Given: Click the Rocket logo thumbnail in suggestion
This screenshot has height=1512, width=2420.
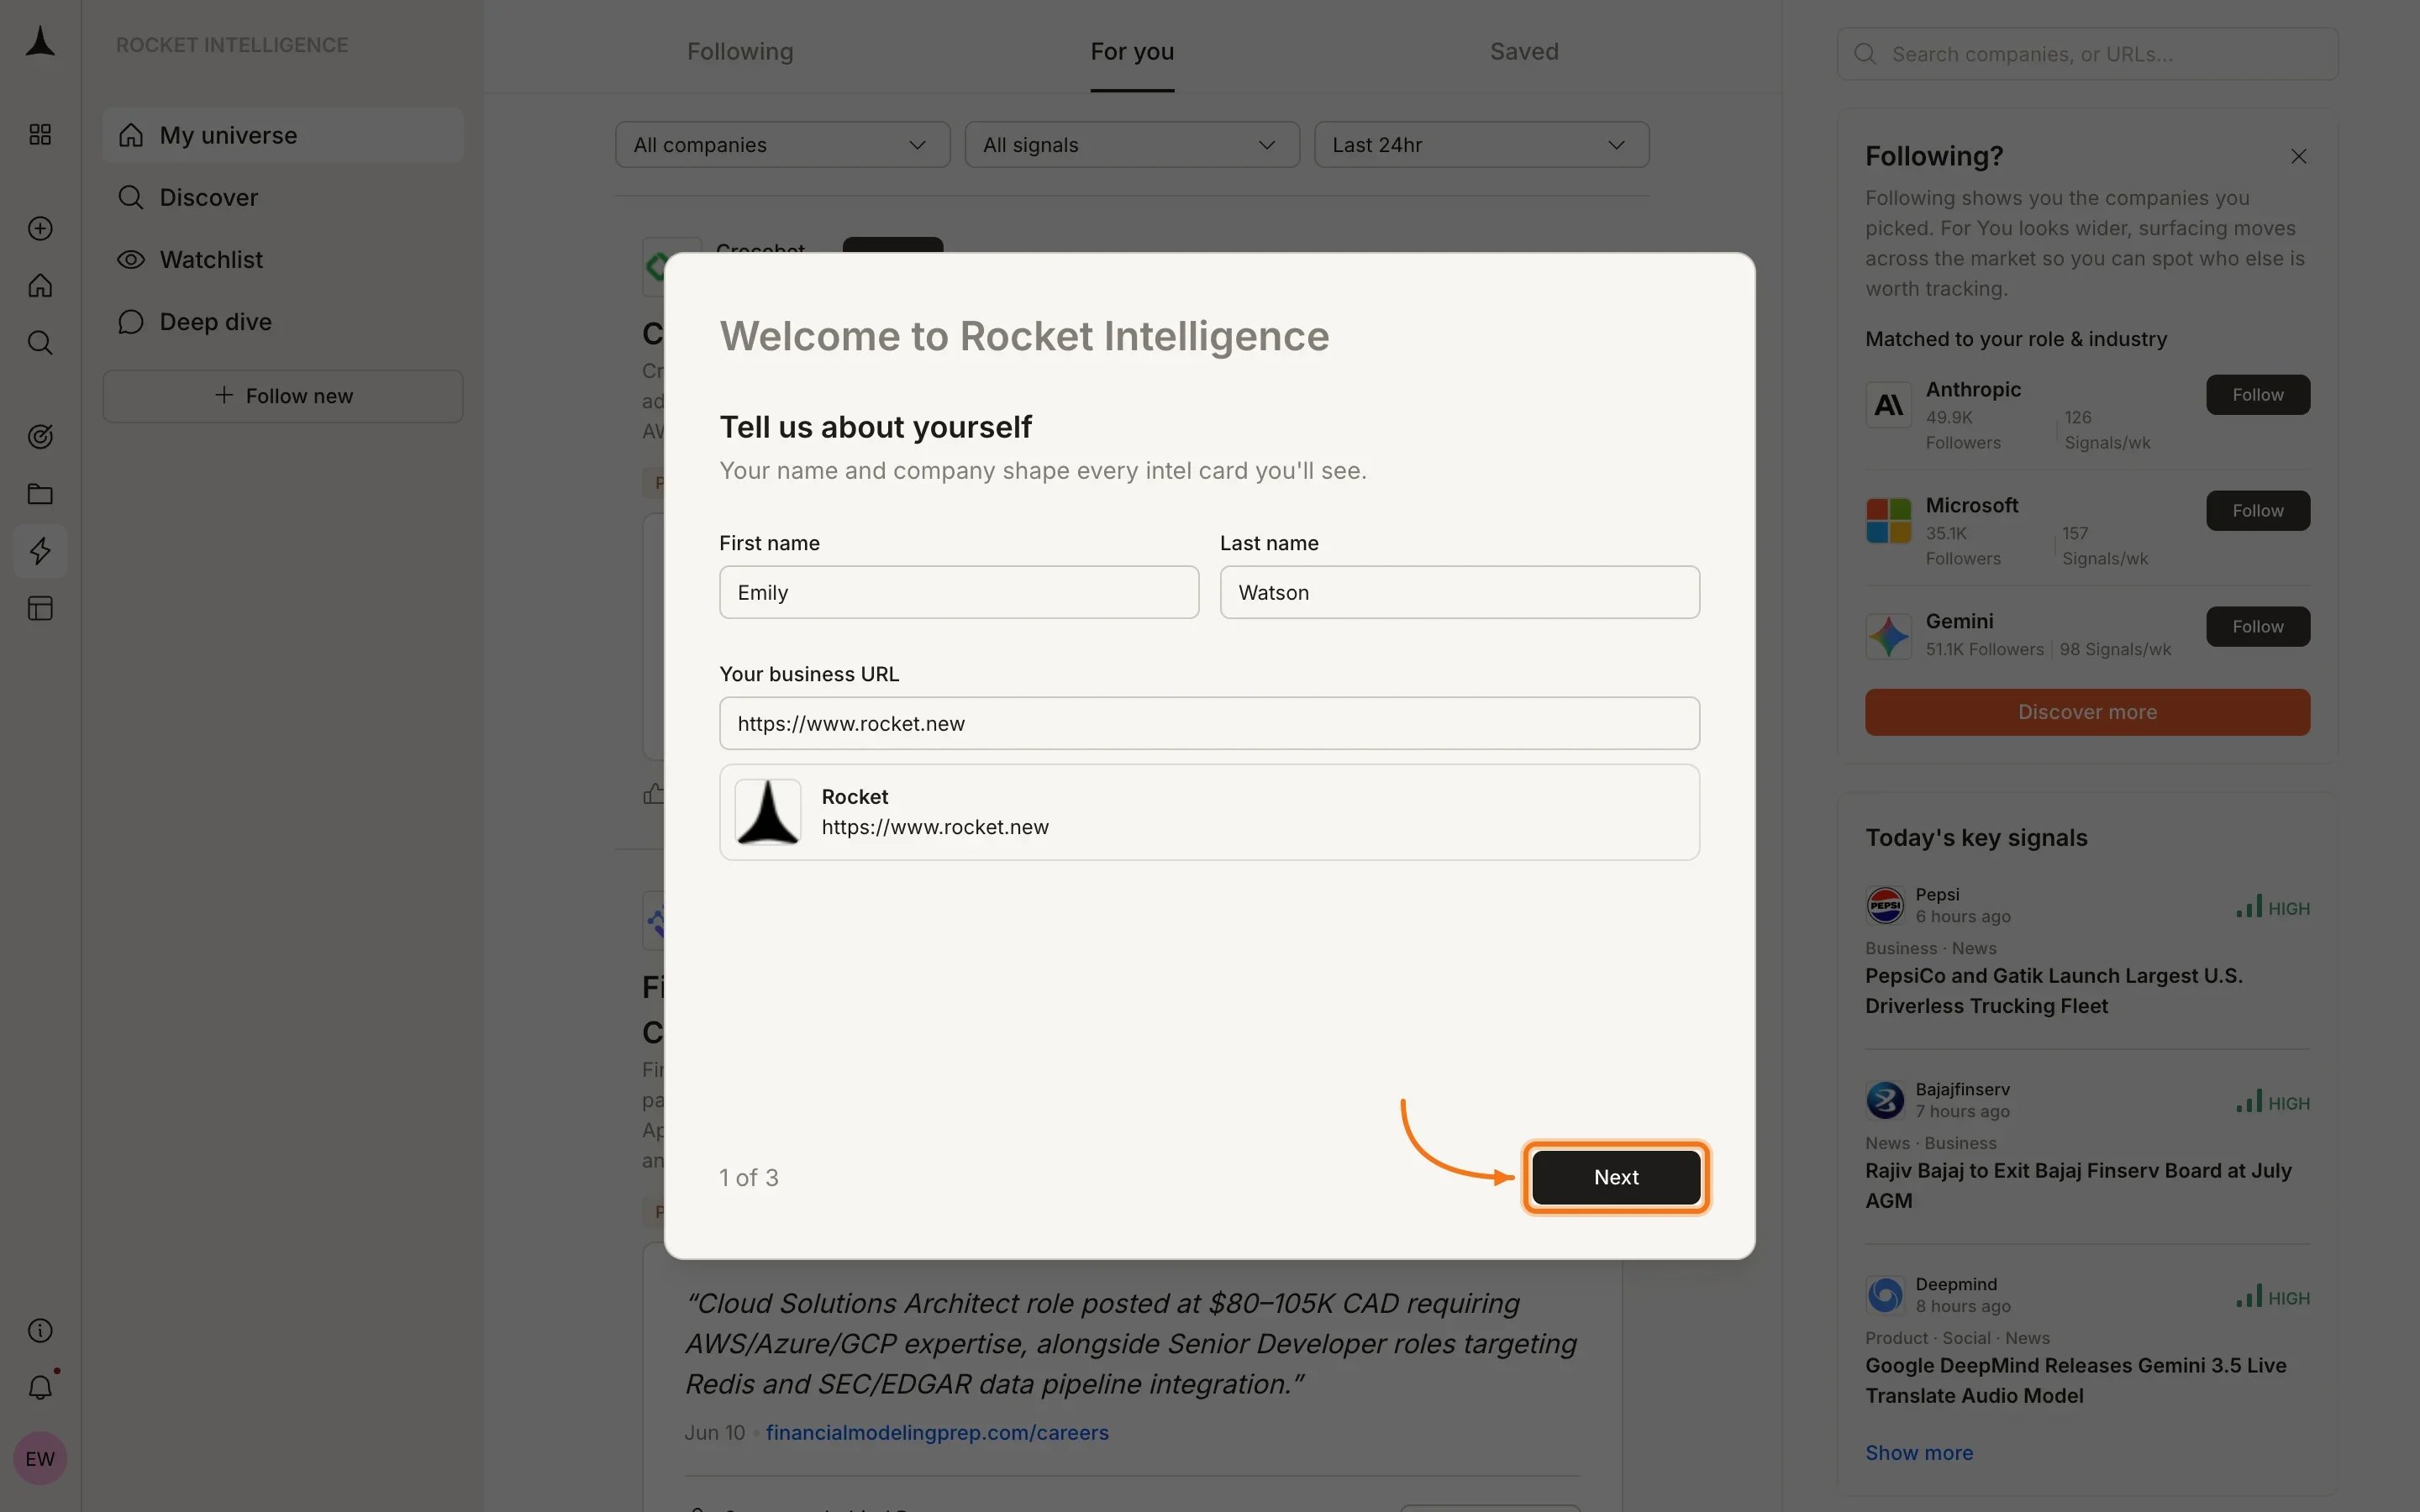Looking at the screenshot, I should coord(768,812).
